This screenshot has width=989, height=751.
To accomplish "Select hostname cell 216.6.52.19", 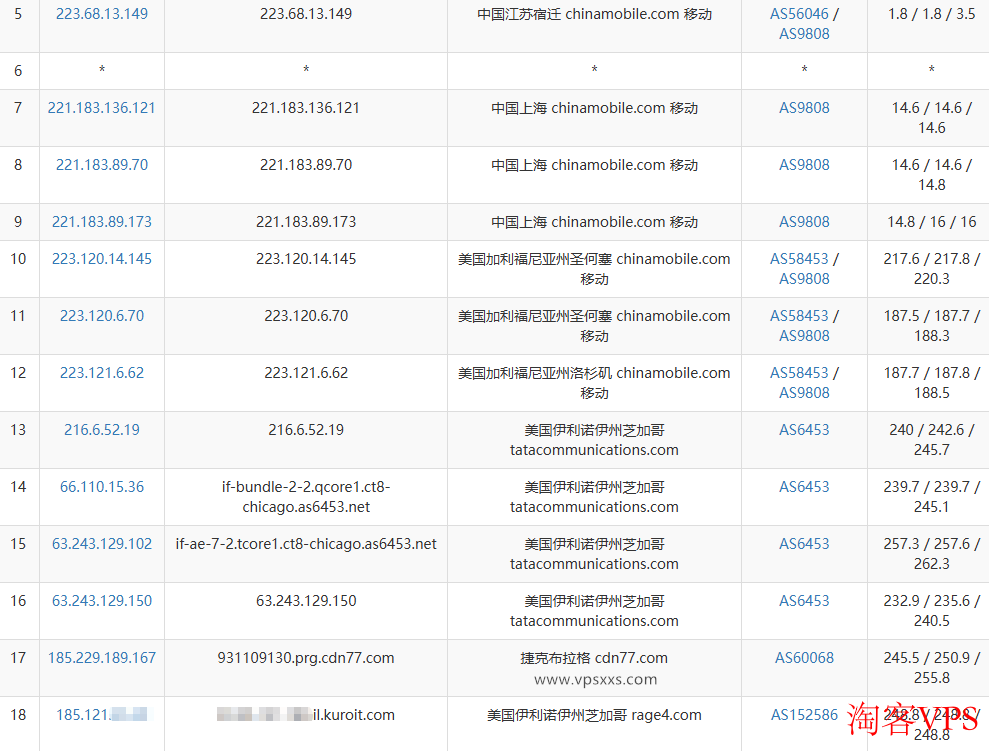I will [306, 440].
